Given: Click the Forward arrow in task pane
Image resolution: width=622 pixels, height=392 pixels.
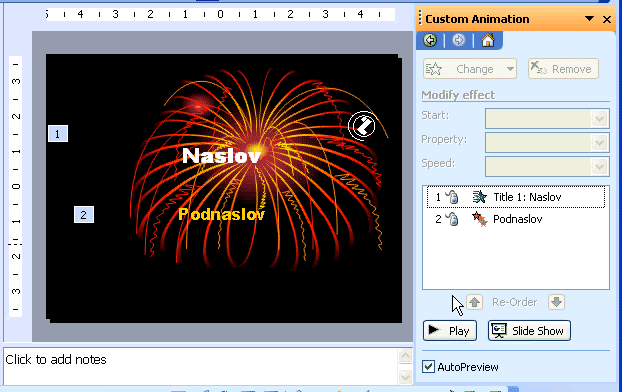Looking at the screenshot, I should pos(458,40).
